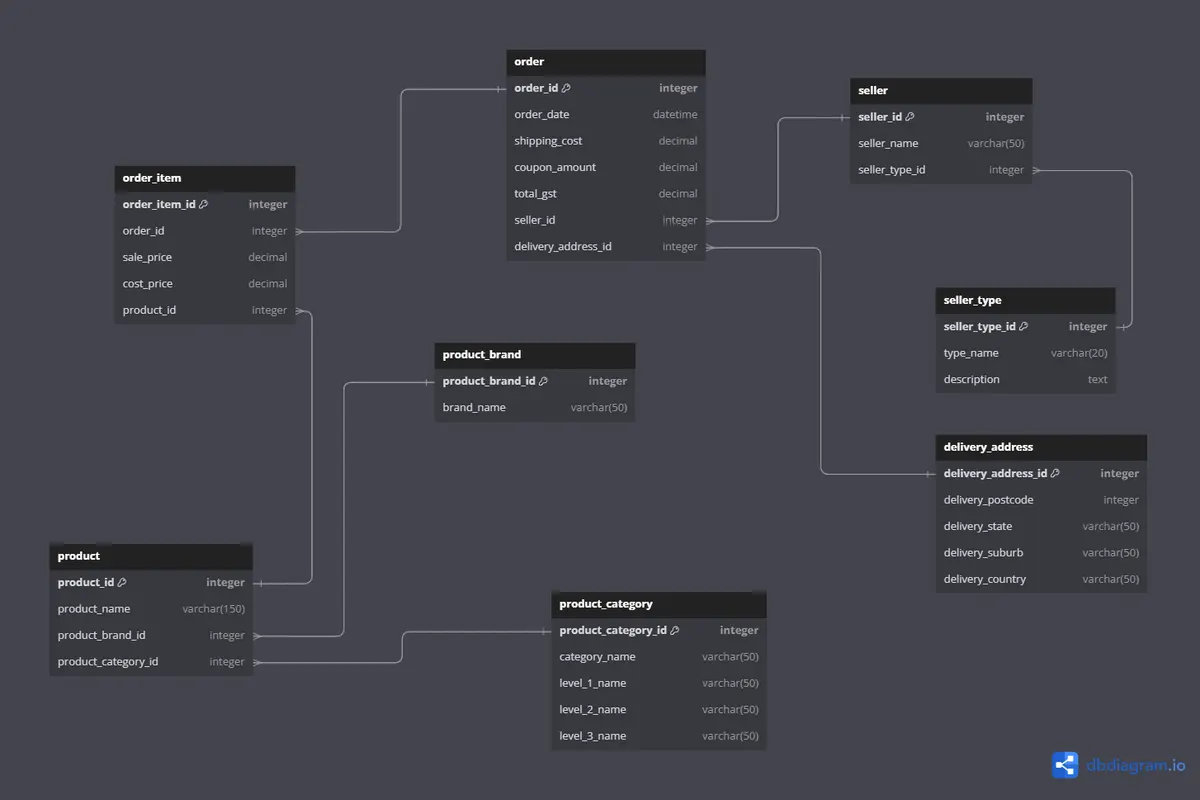1200x800 pixels.
Task: Select the order_item table header
Action: [205, 178]
